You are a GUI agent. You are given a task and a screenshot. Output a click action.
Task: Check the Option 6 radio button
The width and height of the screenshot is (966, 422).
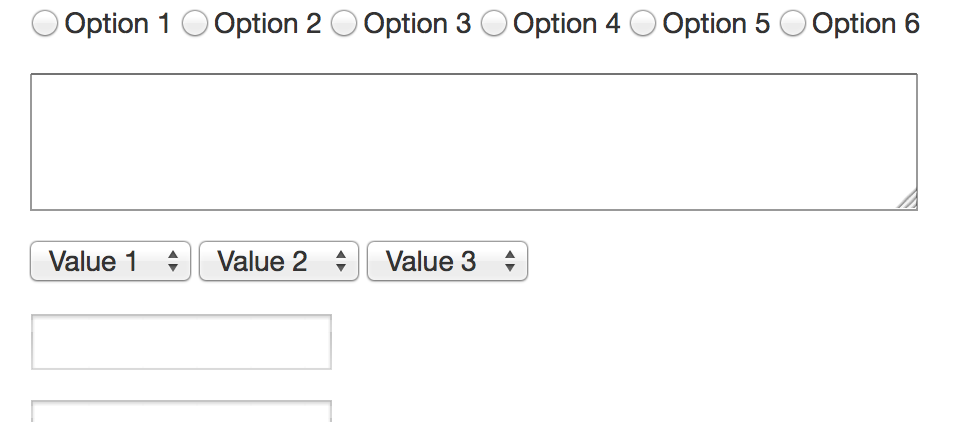[x=793, y=25]
